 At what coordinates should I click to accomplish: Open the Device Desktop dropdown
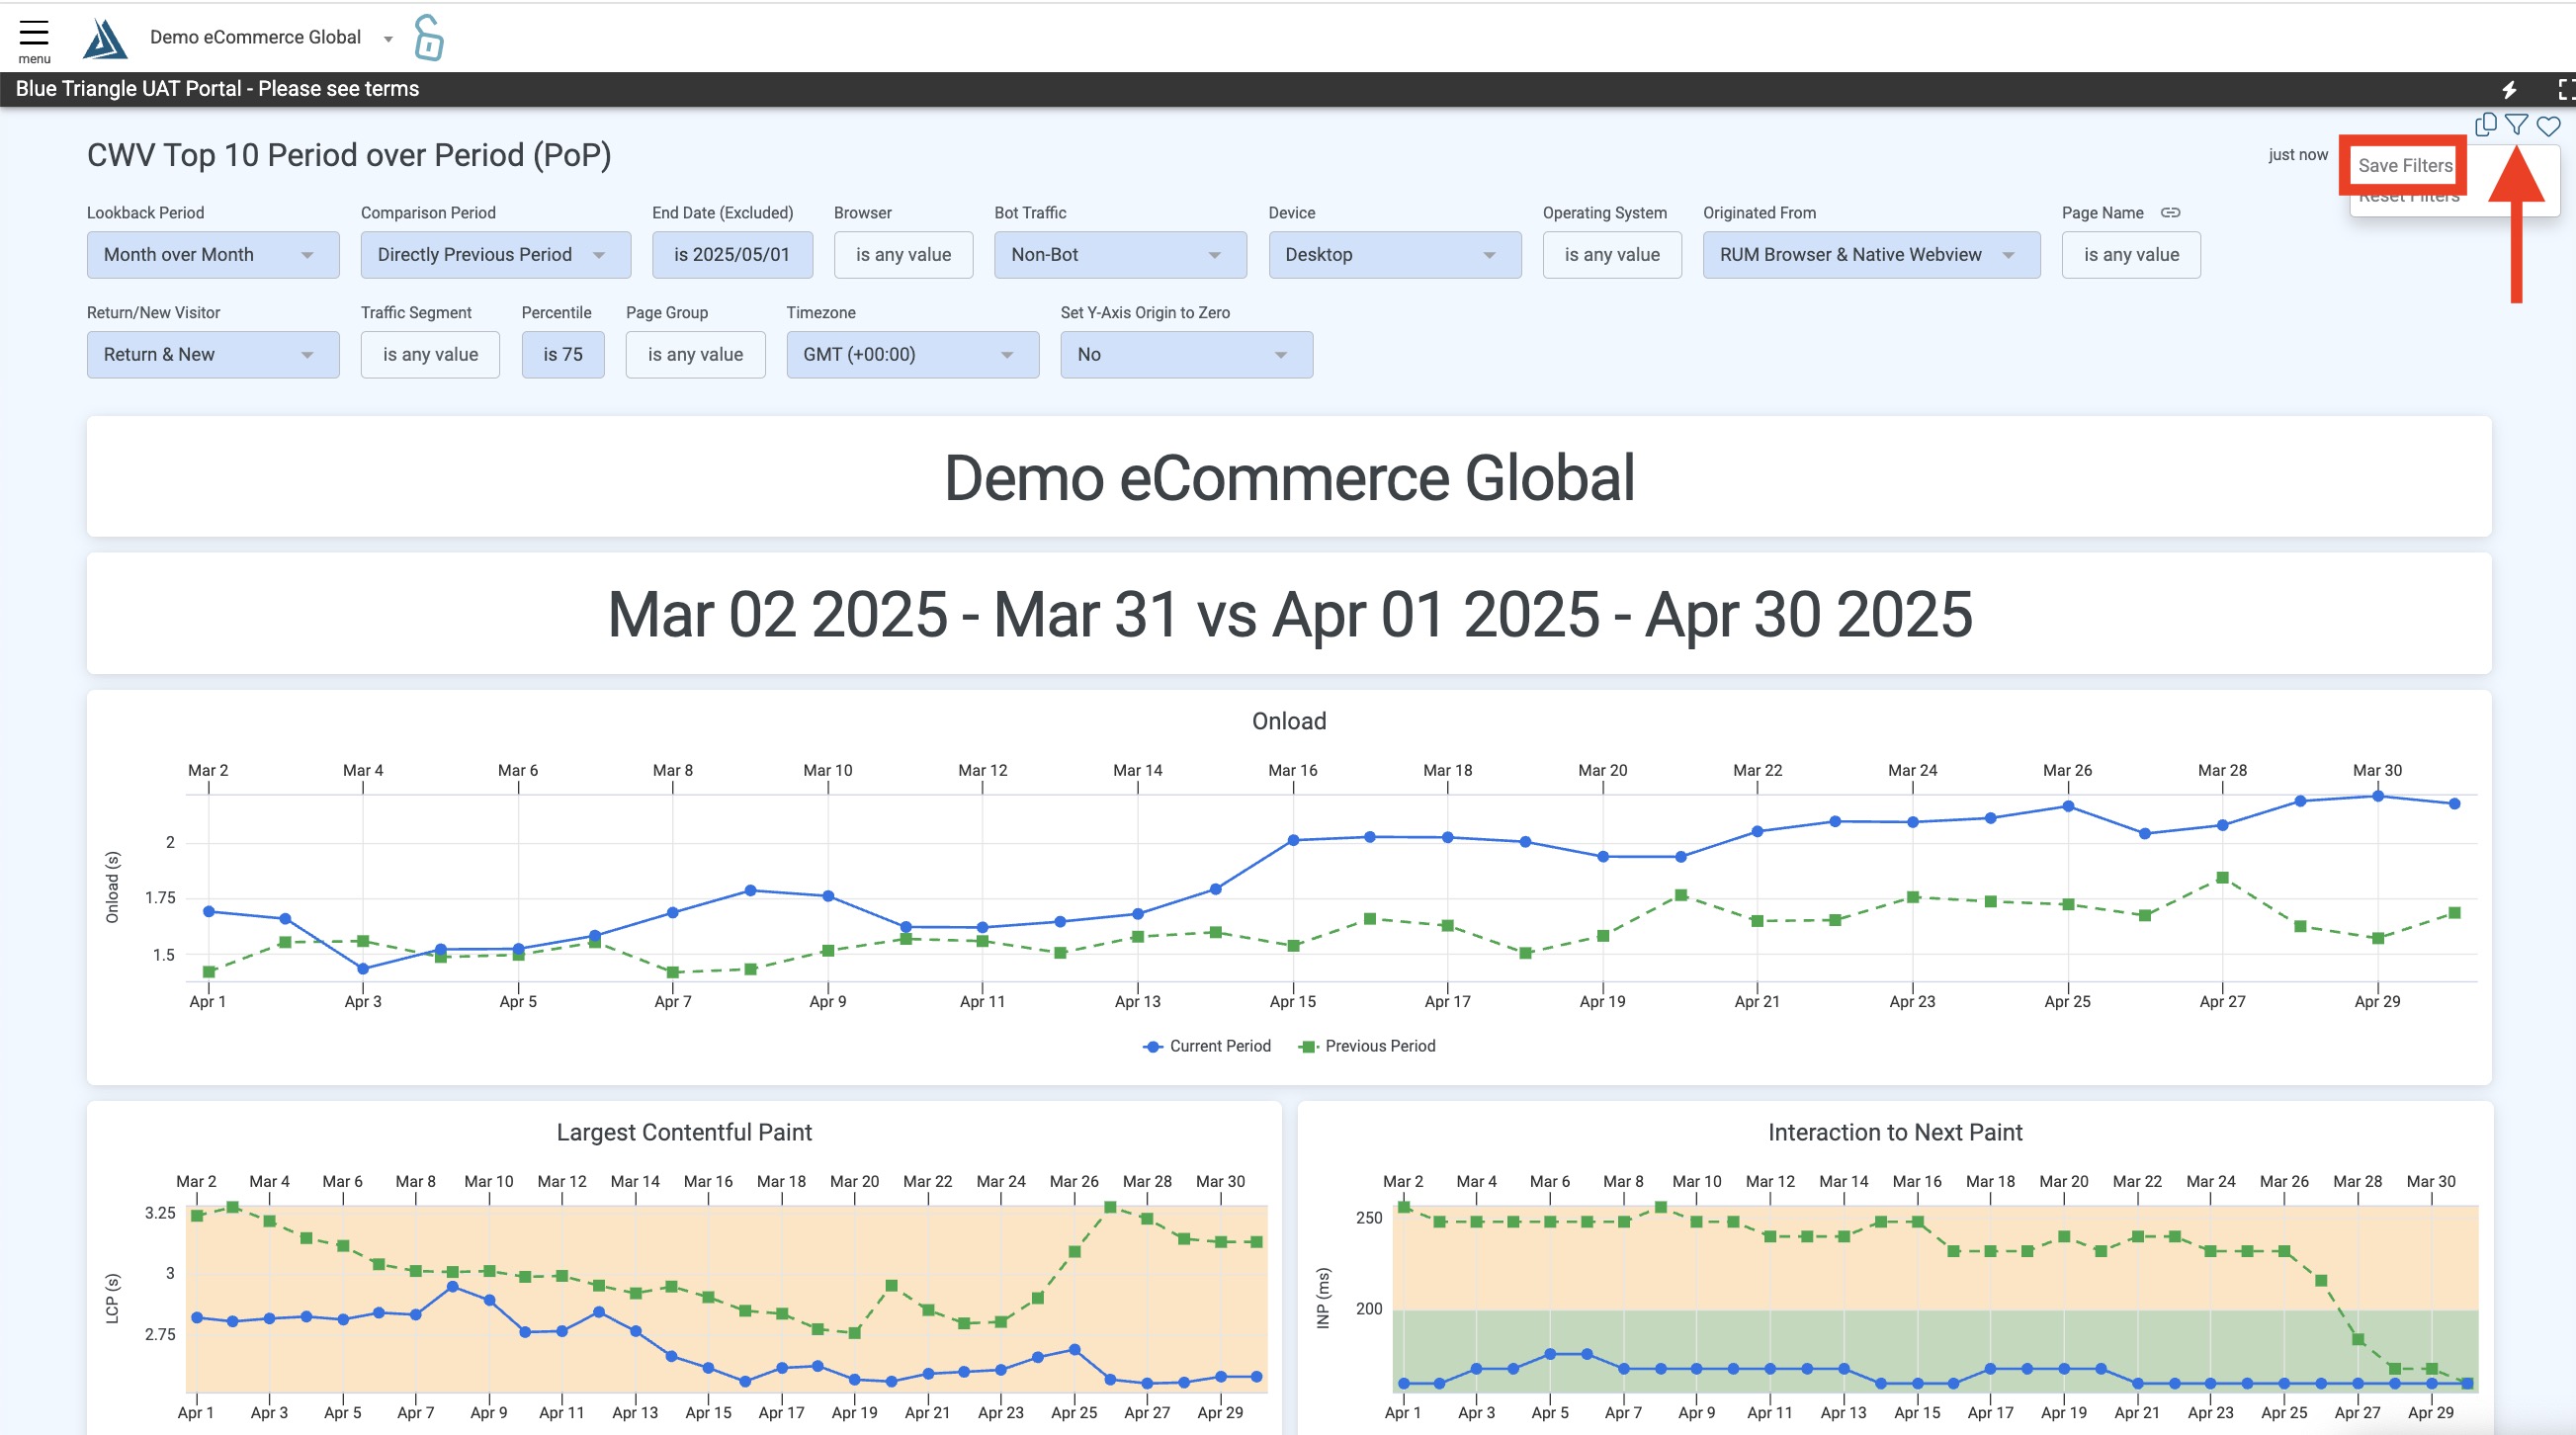(x=1394, y=254)
